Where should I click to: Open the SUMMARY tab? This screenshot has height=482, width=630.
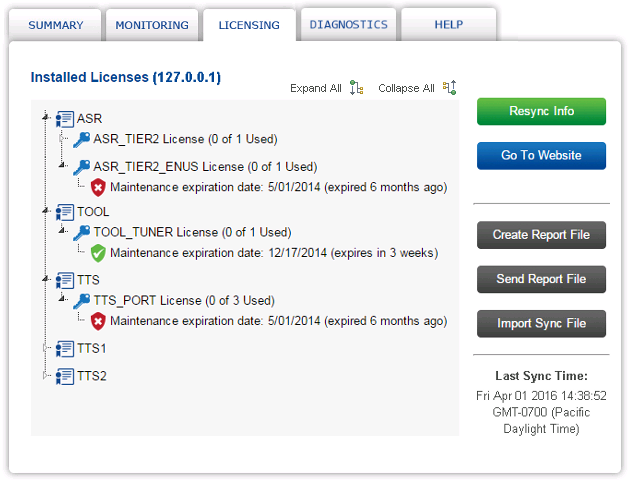click(55, 25)
